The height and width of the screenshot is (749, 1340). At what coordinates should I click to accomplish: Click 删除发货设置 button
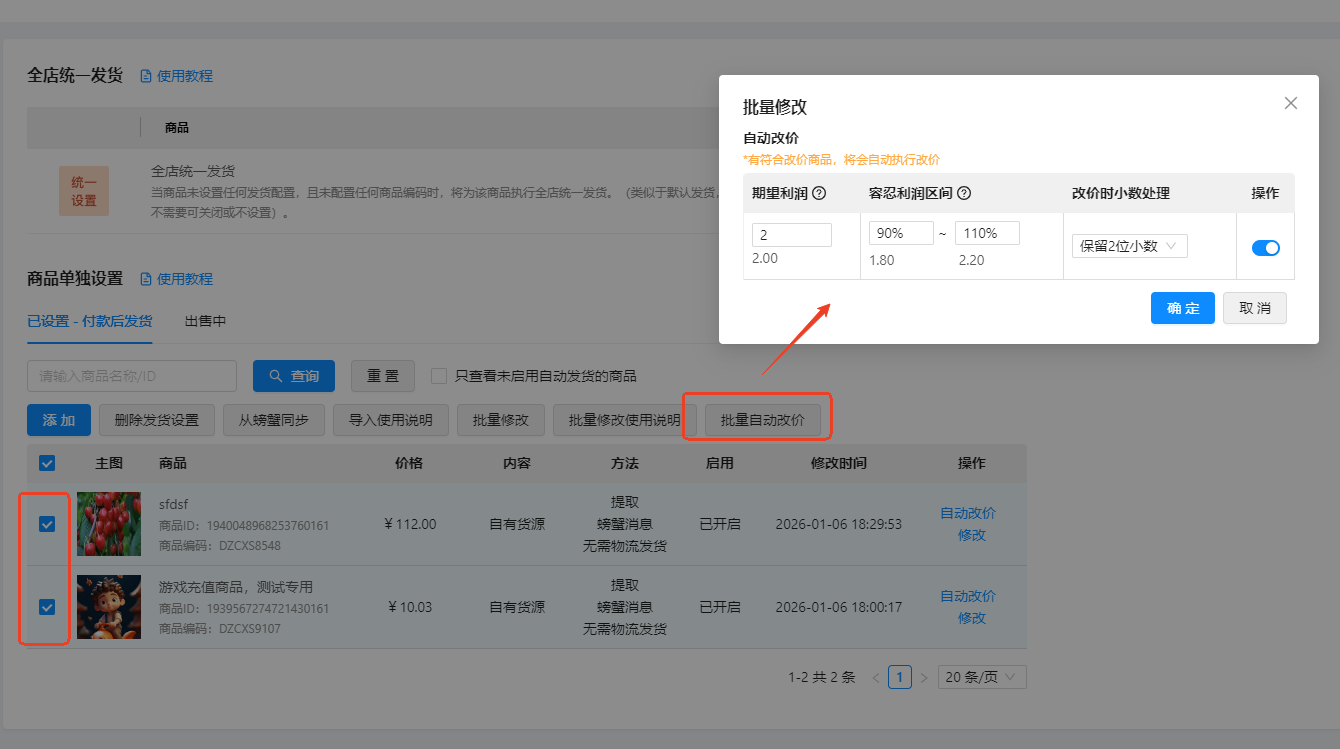coord(157,420)
